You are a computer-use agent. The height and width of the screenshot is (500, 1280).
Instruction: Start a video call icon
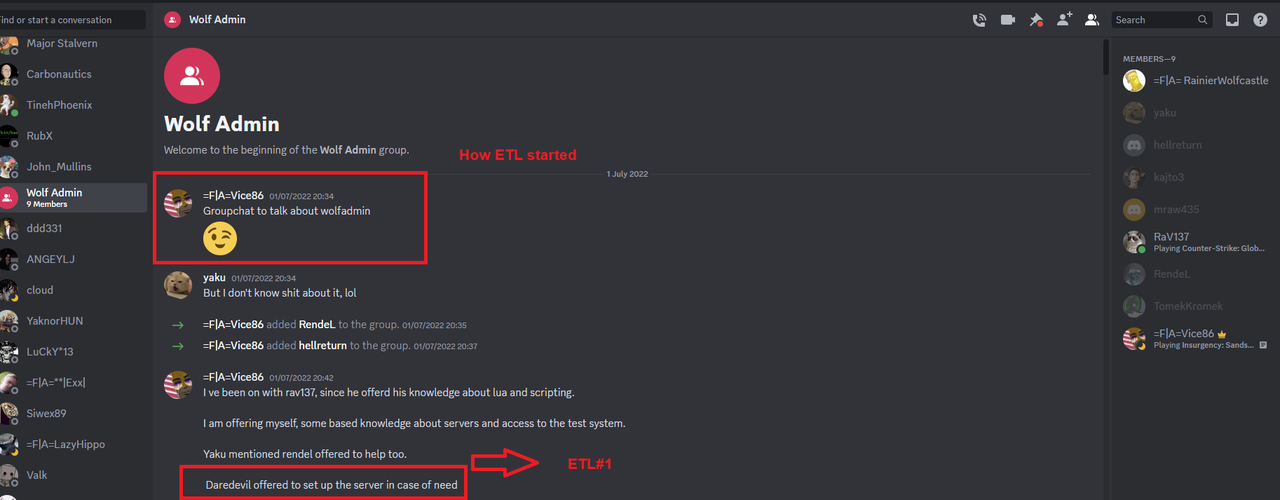click(x=1007, y=19)
